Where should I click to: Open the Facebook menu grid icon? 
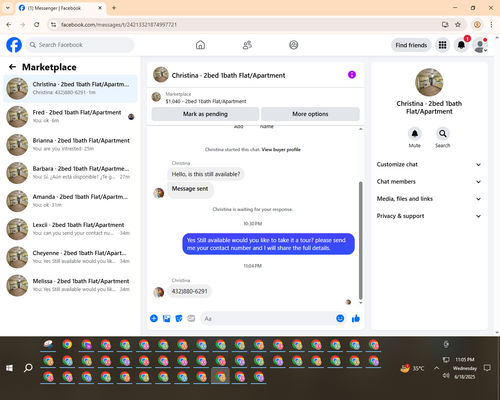click(442, 45)
